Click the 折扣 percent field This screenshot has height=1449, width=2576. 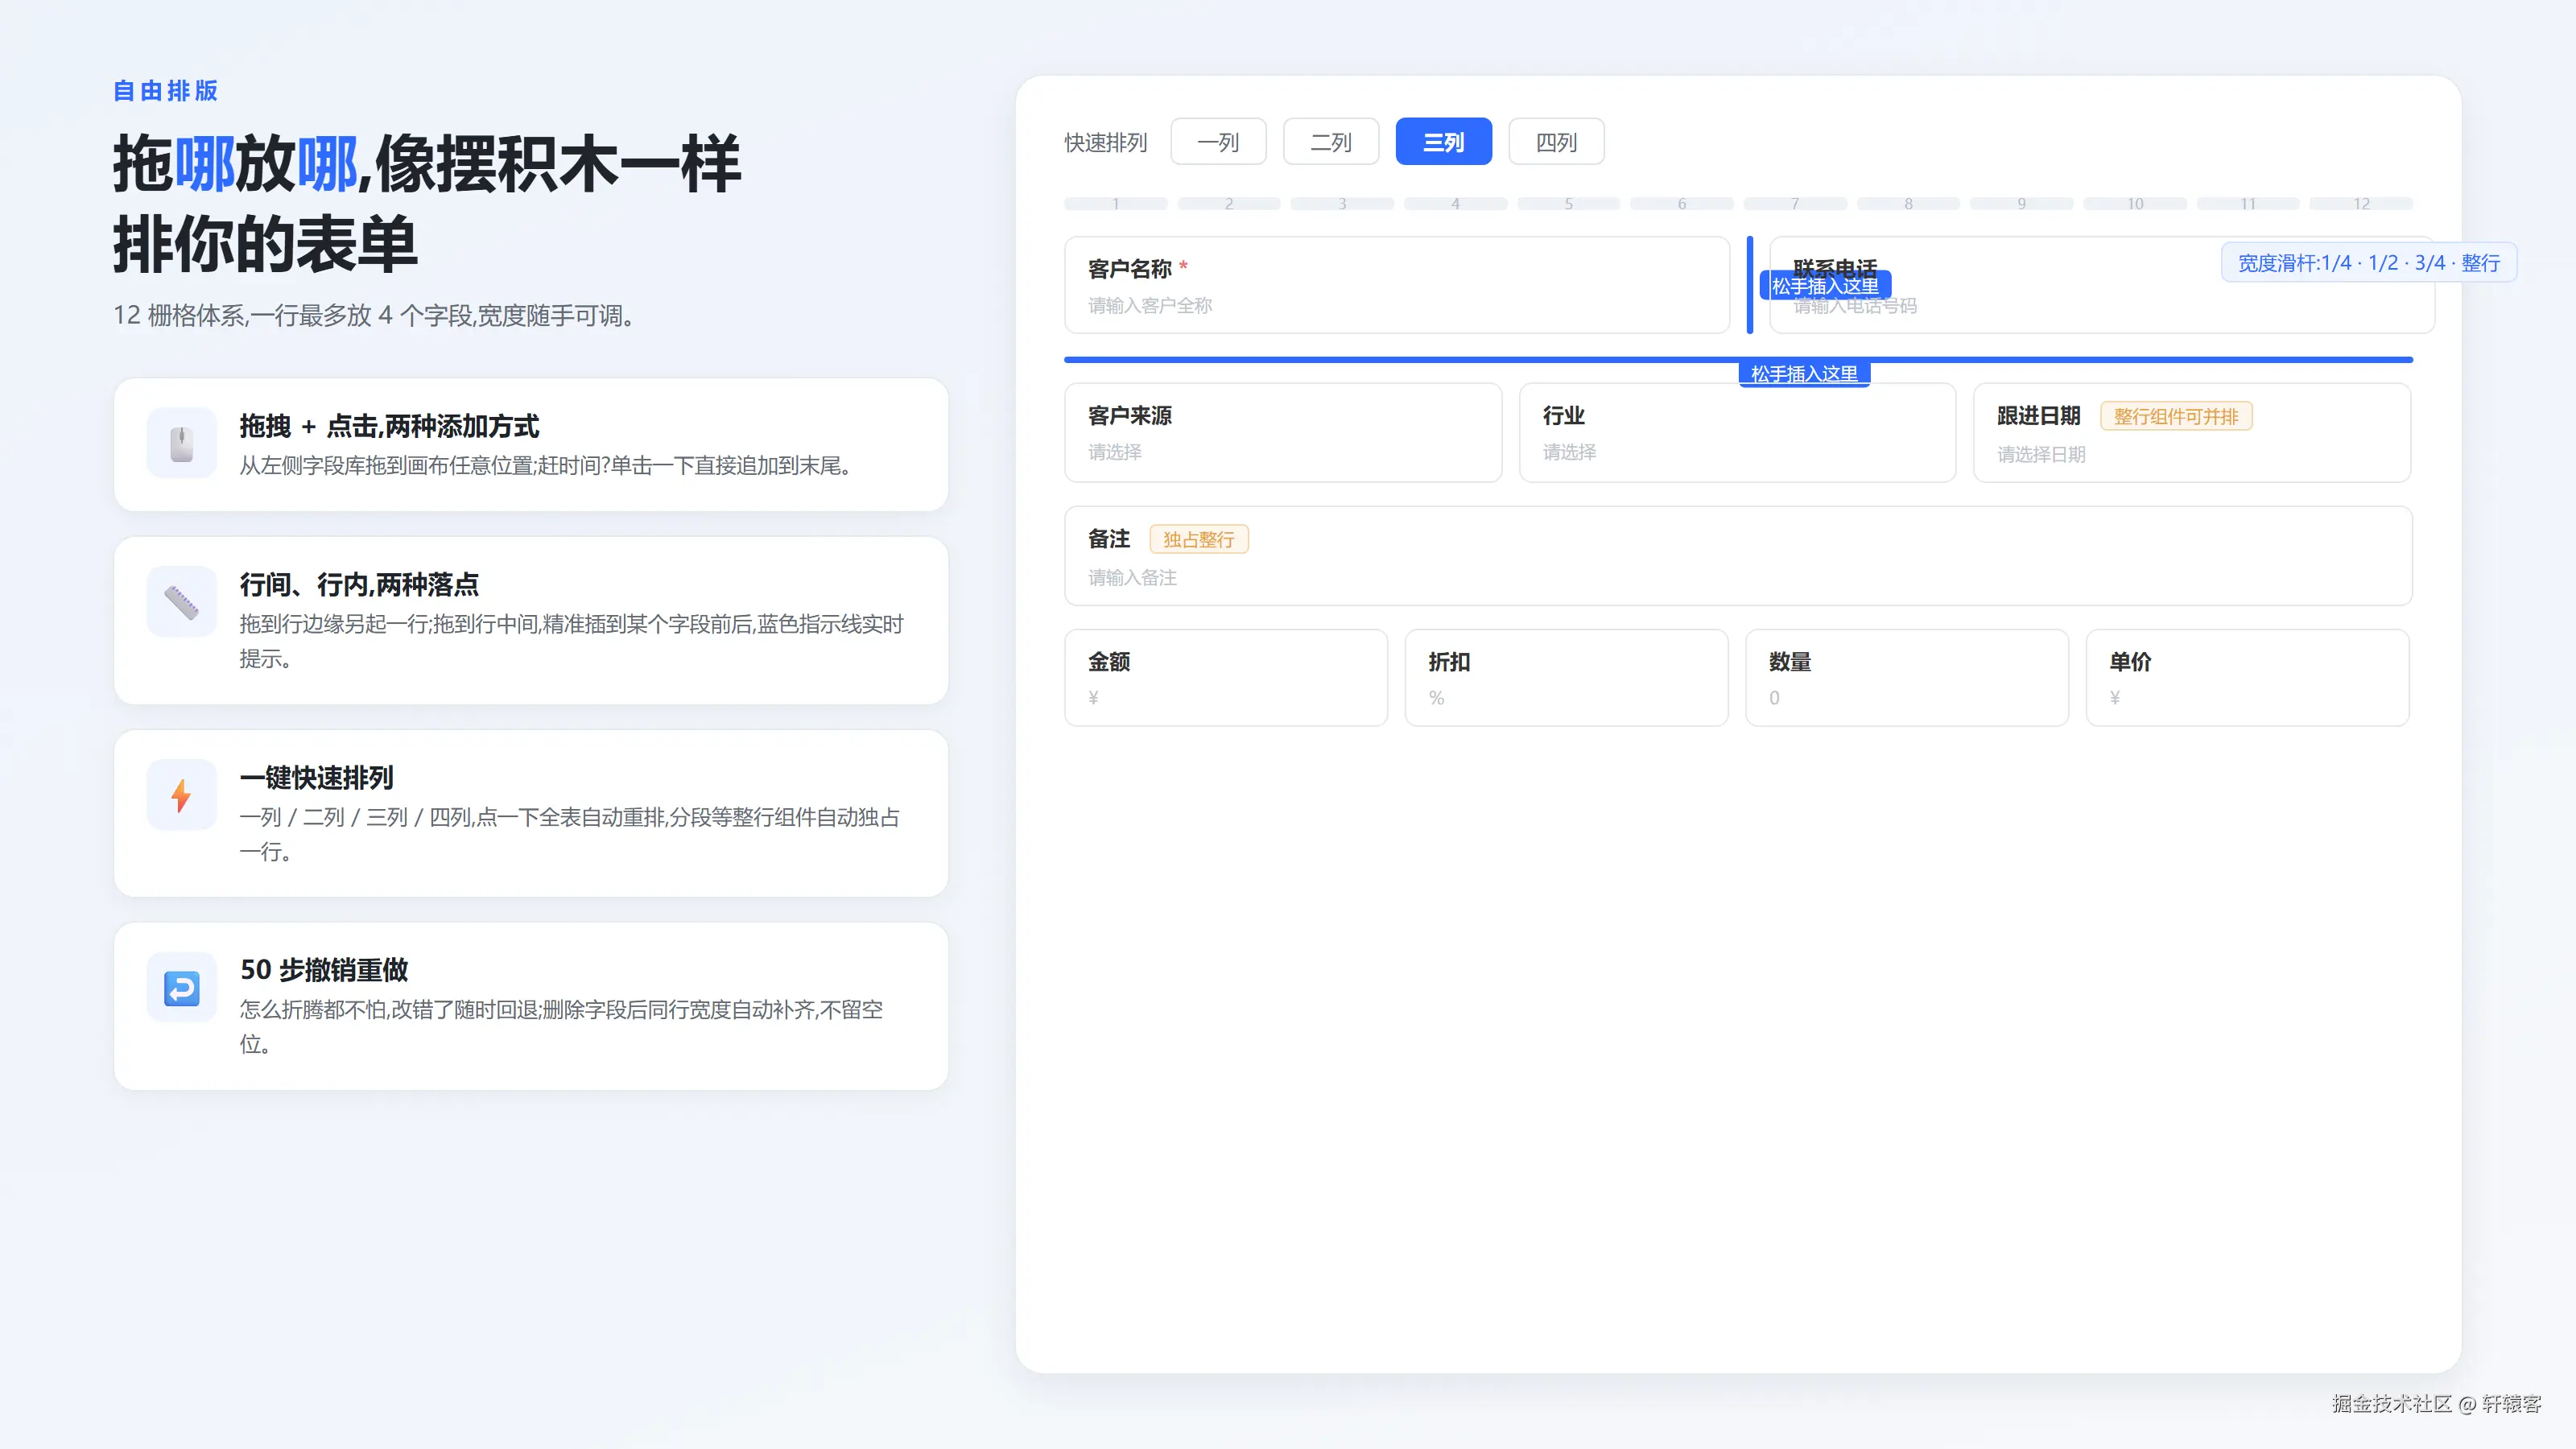pos(1566,678)
